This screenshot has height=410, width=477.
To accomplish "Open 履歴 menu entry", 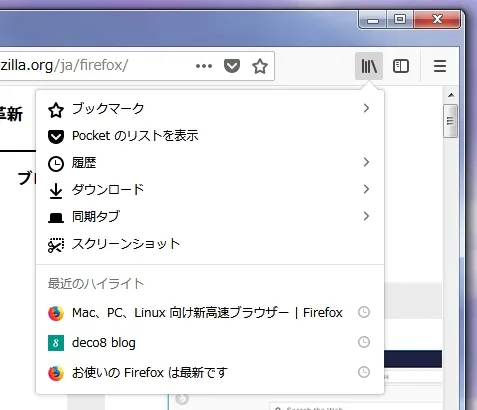I will (210, 163).
